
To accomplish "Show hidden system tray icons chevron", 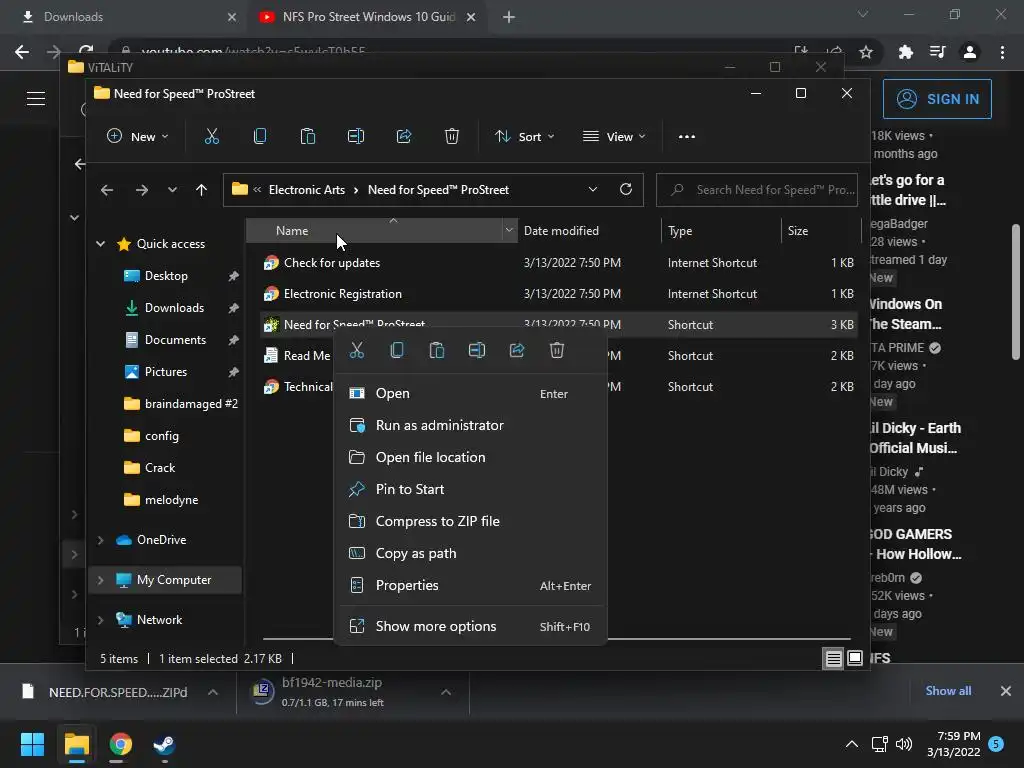I will tap(852, 744).
